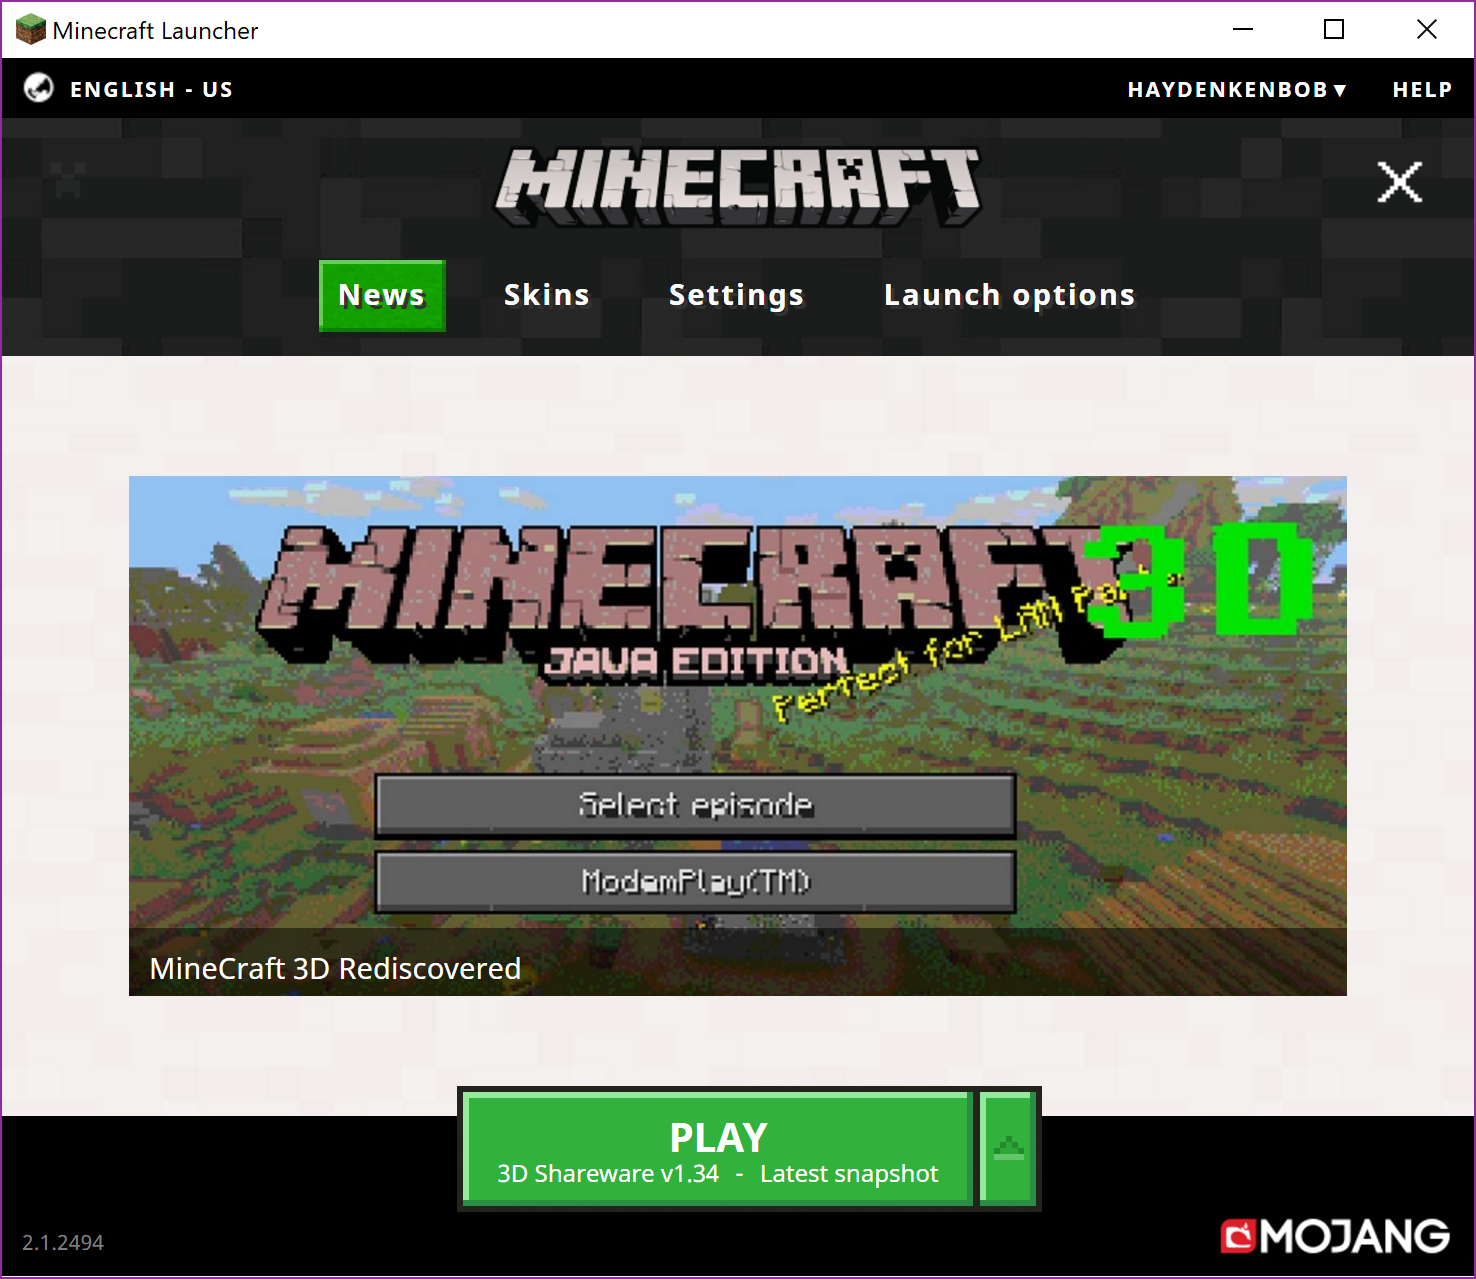1476x1279 pixels.
Task: Expand the profile selector arrow beside Play
Action: pos(1008,1148)
